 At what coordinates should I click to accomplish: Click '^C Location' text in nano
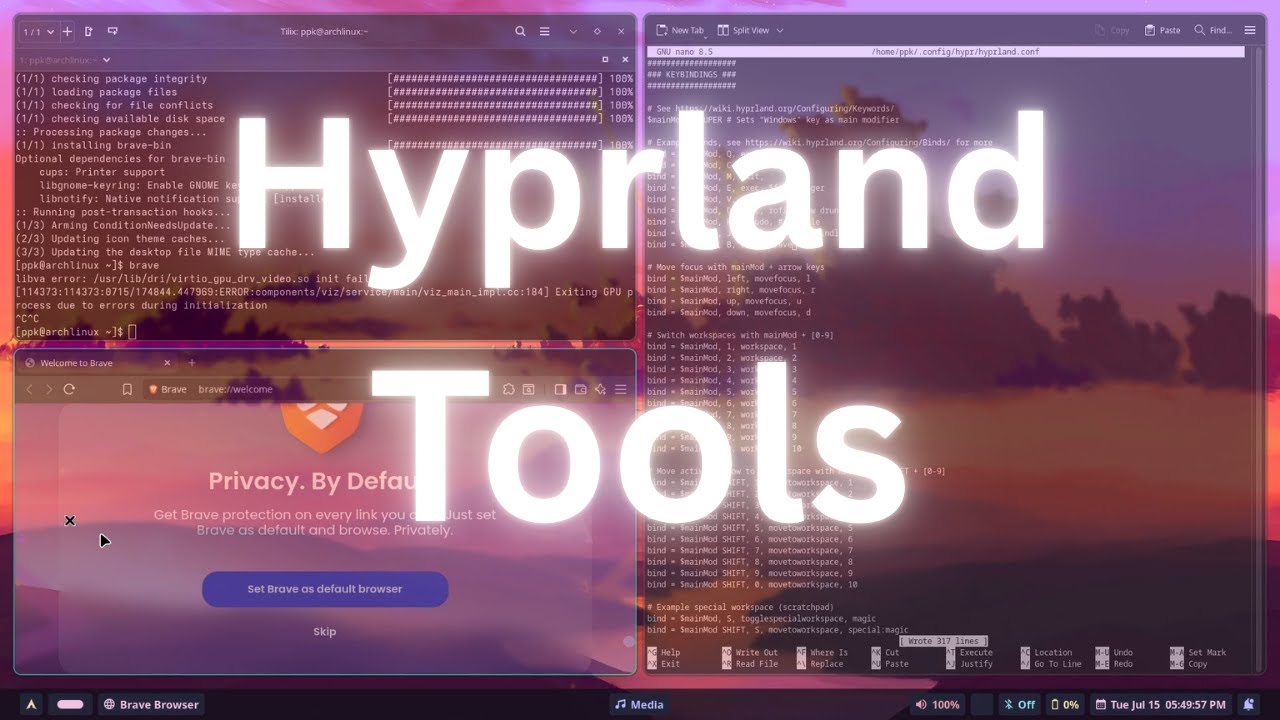(1047, 653)
